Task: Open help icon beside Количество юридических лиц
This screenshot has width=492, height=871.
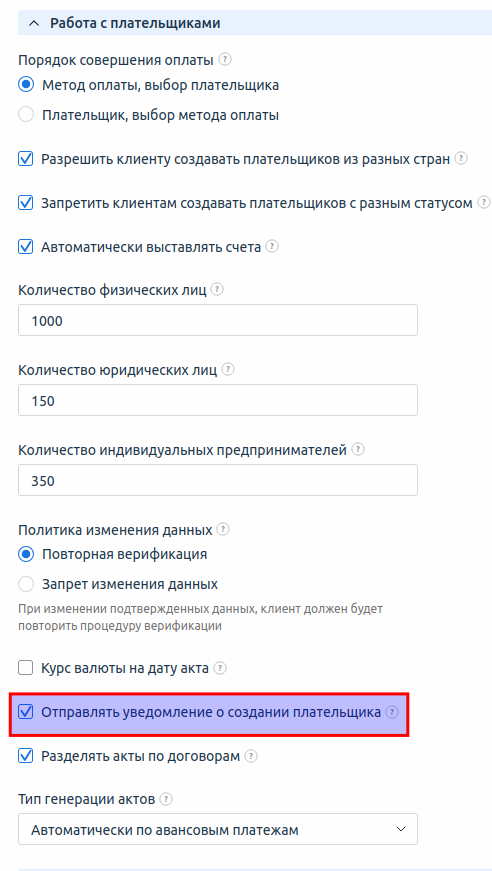Action: click(228, 369)
